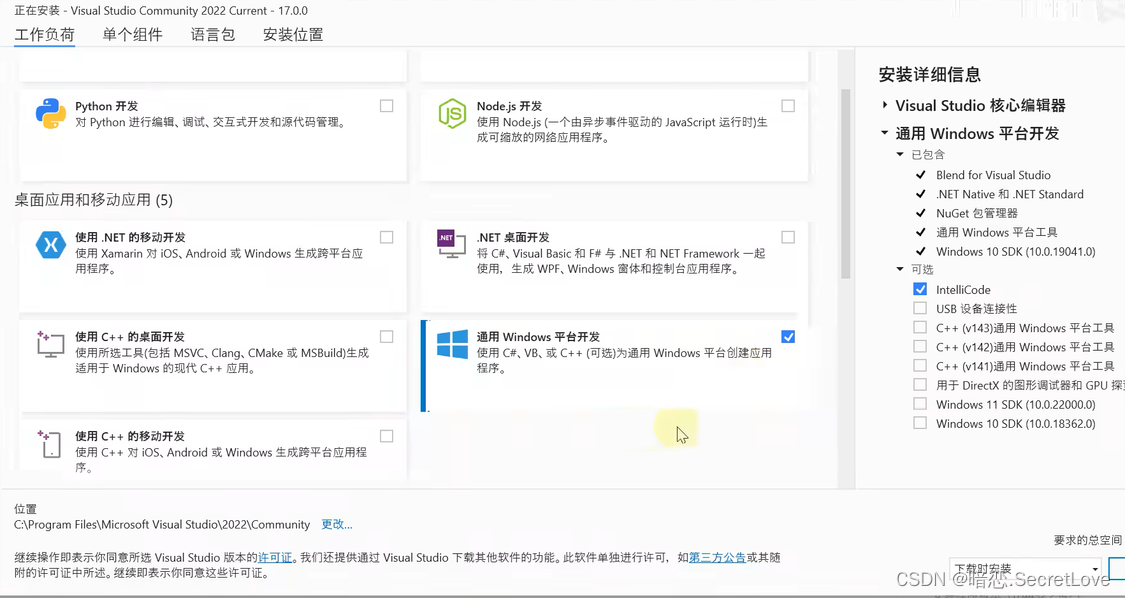Check Windows 11 SDK (10.0.22000.0)
The height and width of the screenshot is (598, 1125).
920,403
